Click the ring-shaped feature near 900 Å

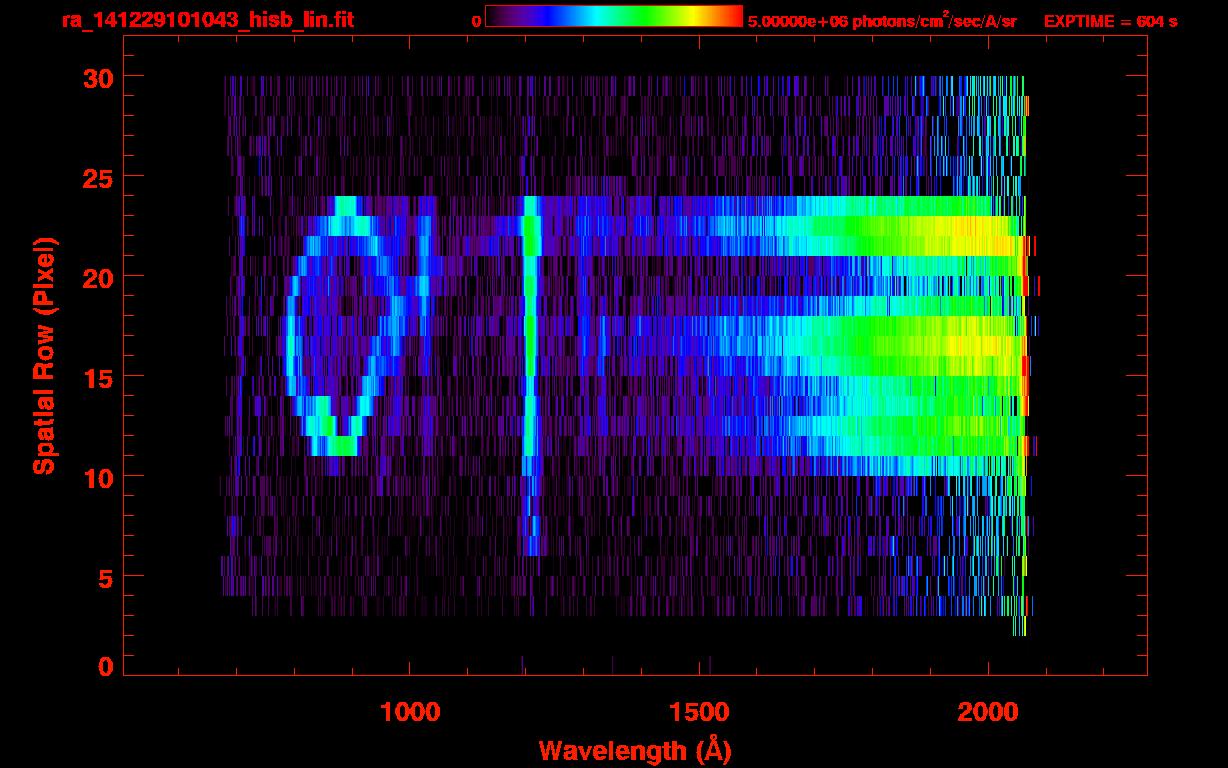(346, 326)
